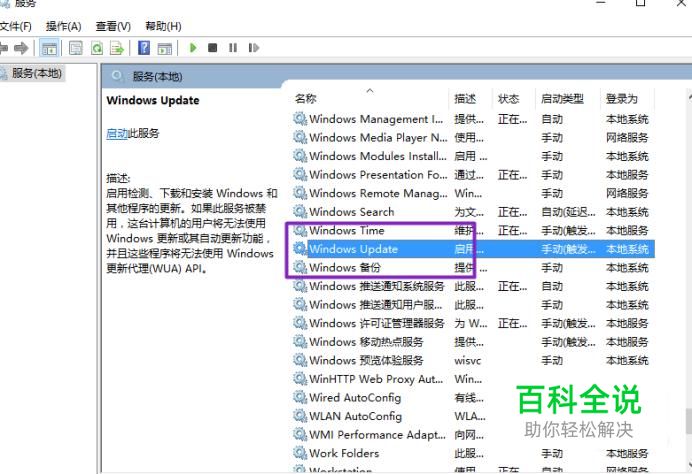Image resolution: width=692 pixels, height=474 pixels.
Task: Open the Properties toolbar icon
Action: [x=75, y=48]
